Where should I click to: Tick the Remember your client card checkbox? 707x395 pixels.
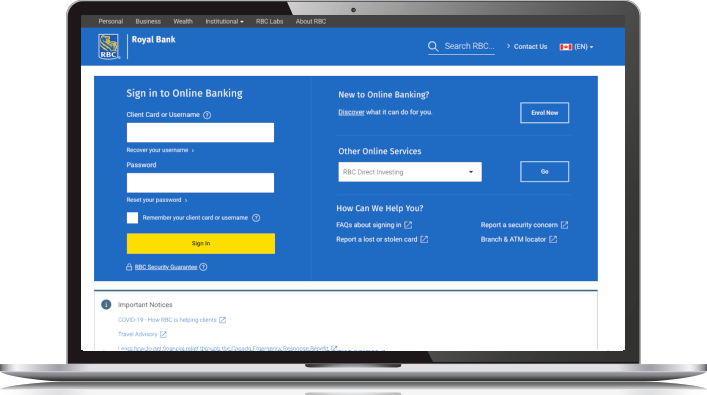[132, 218]
